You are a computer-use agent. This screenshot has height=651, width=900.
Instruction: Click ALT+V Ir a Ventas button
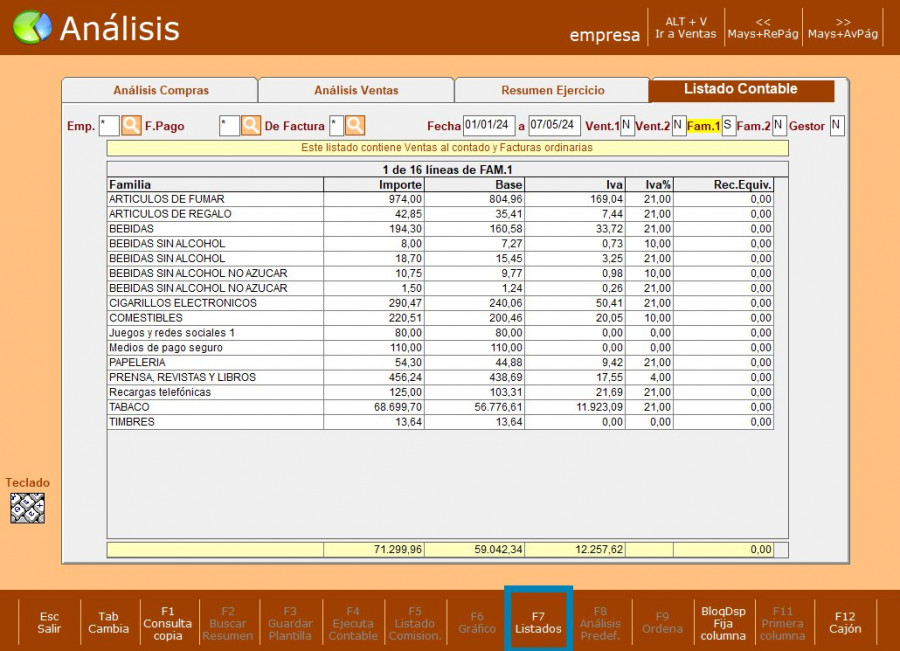coord(686,27)
